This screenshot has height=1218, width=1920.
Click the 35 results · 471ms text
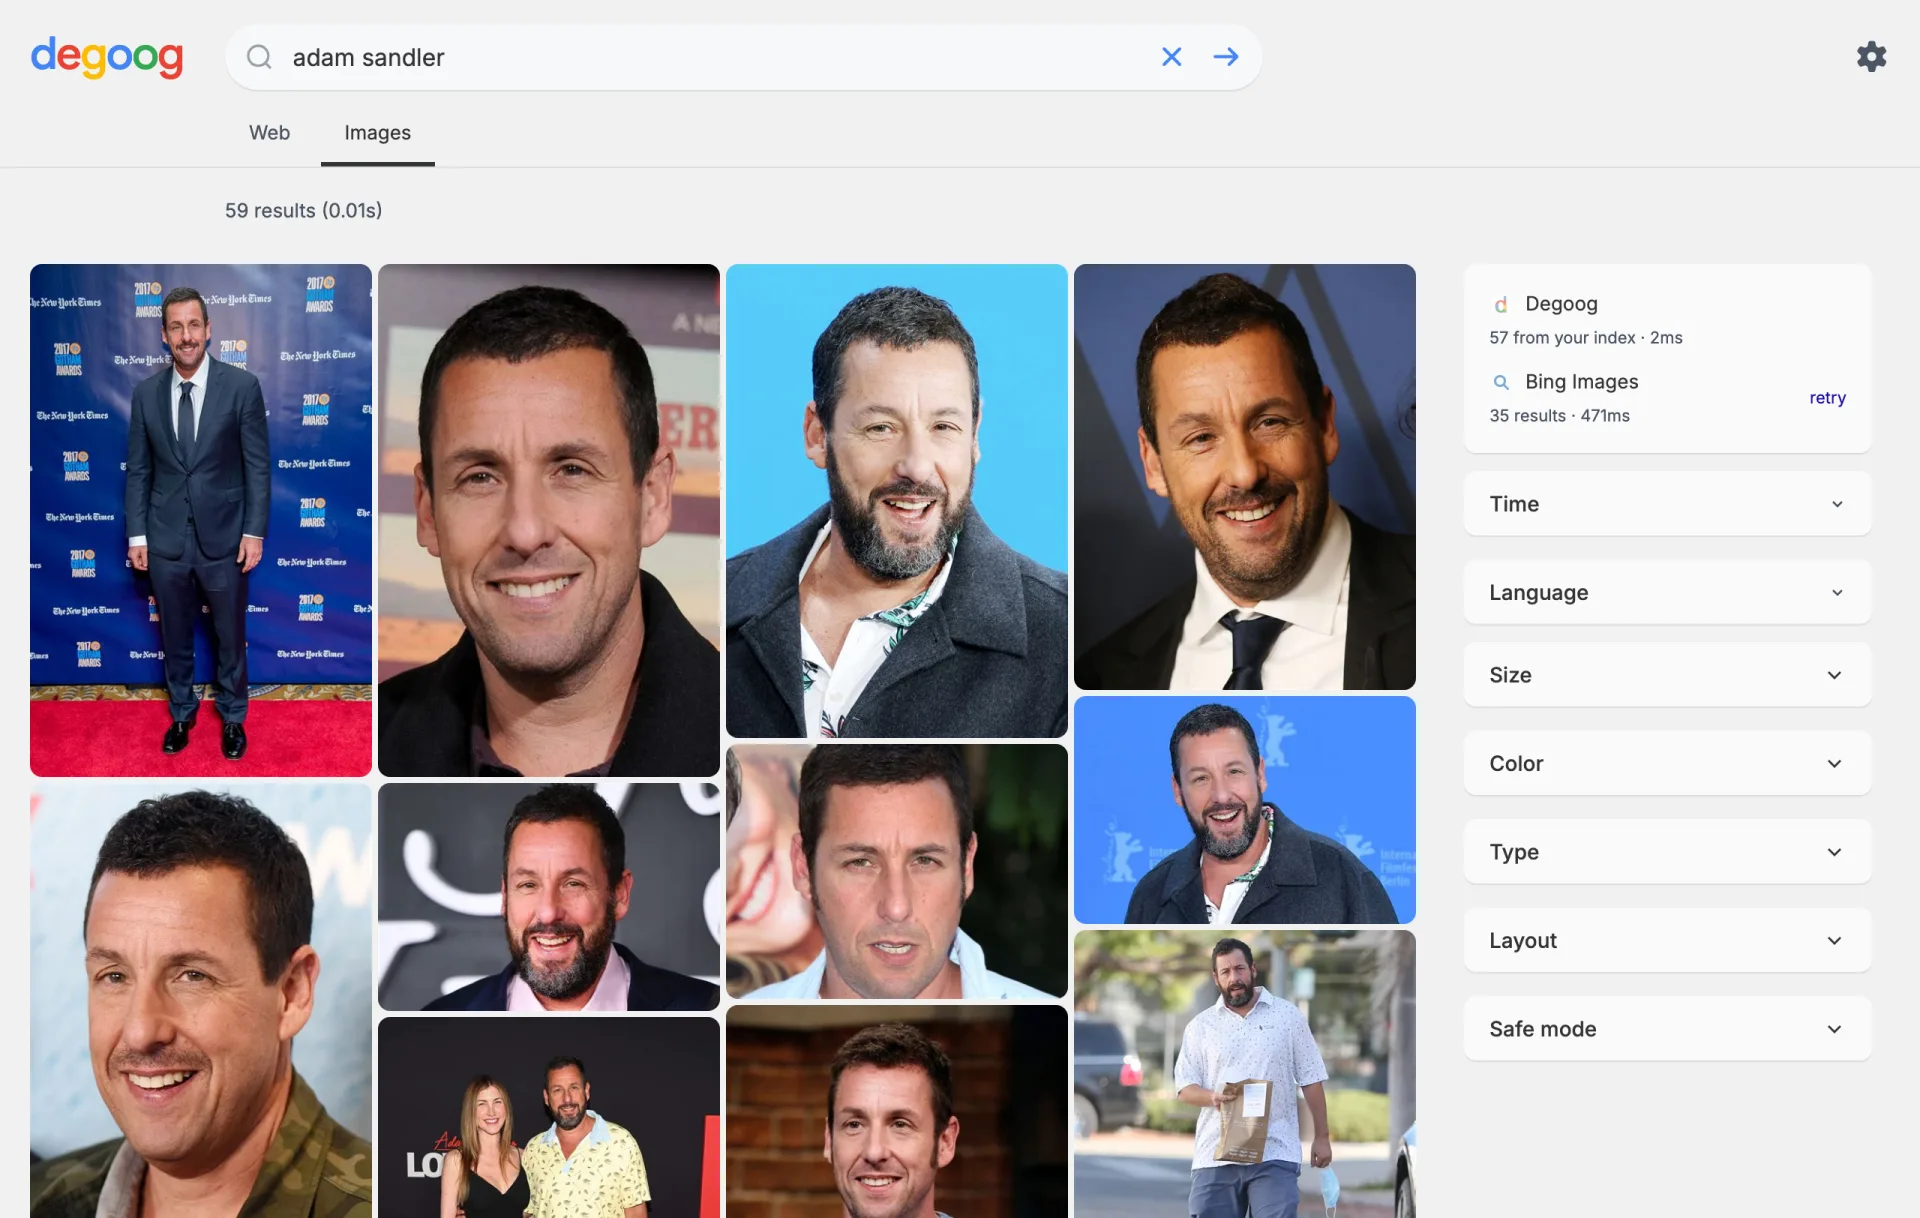pyautogui.click(x=1559, y=416)
